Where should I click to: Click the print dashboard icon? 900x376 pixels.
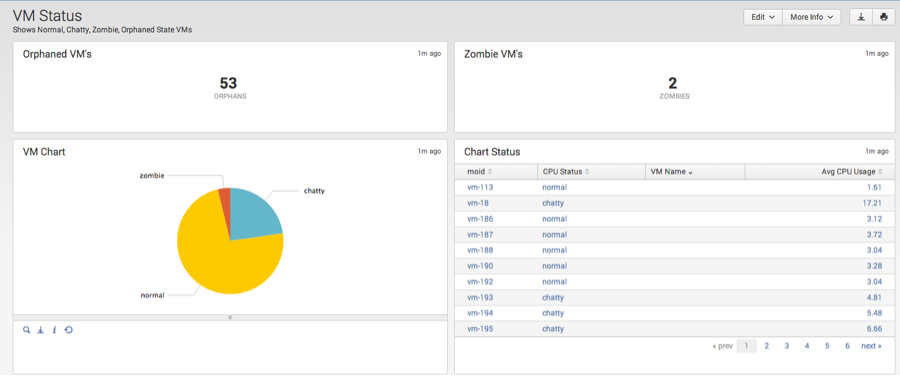pyautogui.click(x=883, y=17)
